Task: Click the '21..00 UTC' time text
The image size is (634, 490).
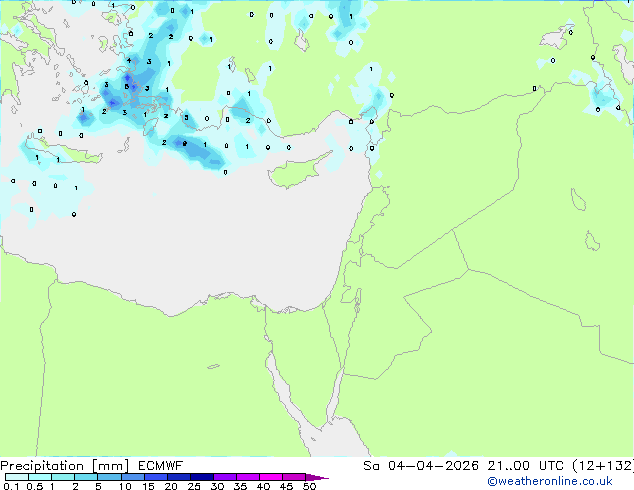Action: [x=526, y=465]
